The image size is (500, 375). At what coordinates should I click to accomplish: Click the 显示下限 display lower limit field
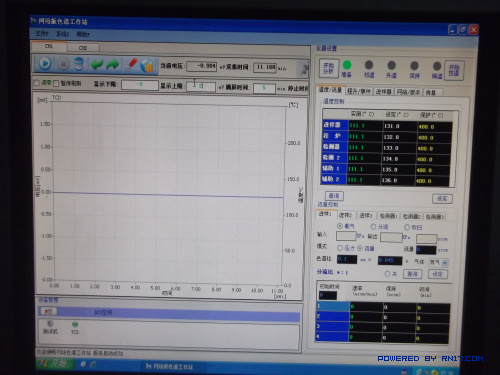point(140,85)
